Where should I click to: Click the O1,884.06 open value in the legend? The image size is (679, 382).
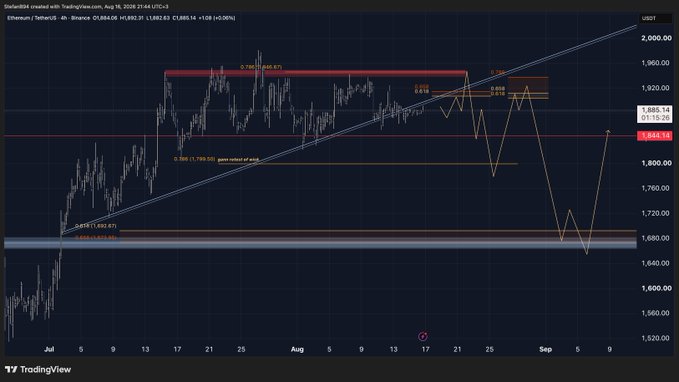tap(105, 18)
